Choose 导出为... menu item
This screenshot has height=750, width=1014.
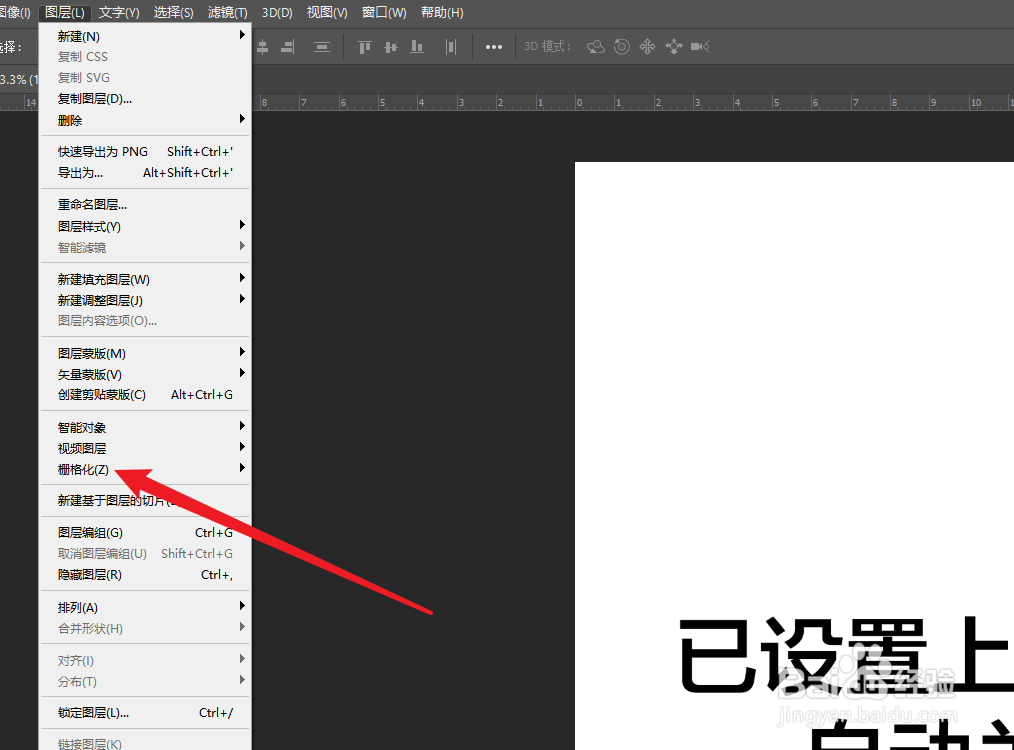point(146,173)
